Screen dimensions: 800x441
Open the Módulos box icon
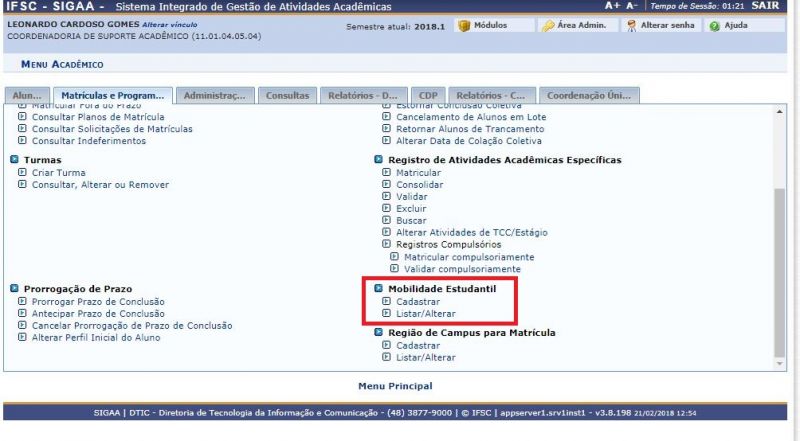464,26
